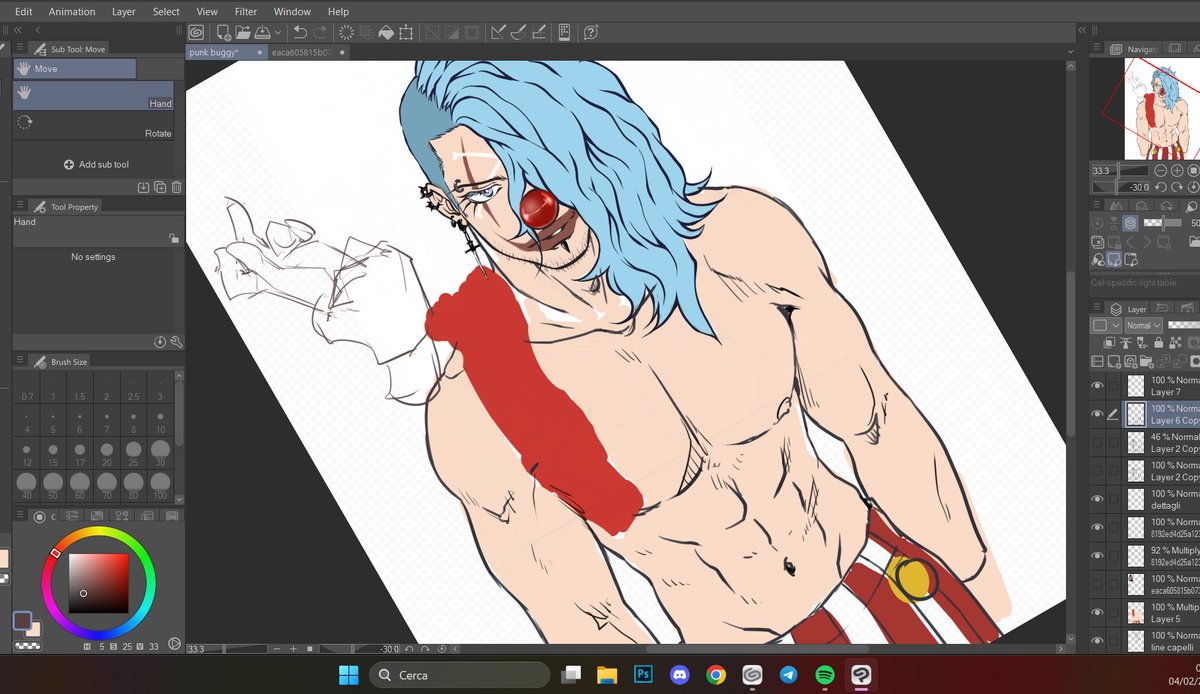The width and height of the screenshot is (1200, 694).
Task: Click the Scale/Rotate transform icon
Action: [405, 32]
